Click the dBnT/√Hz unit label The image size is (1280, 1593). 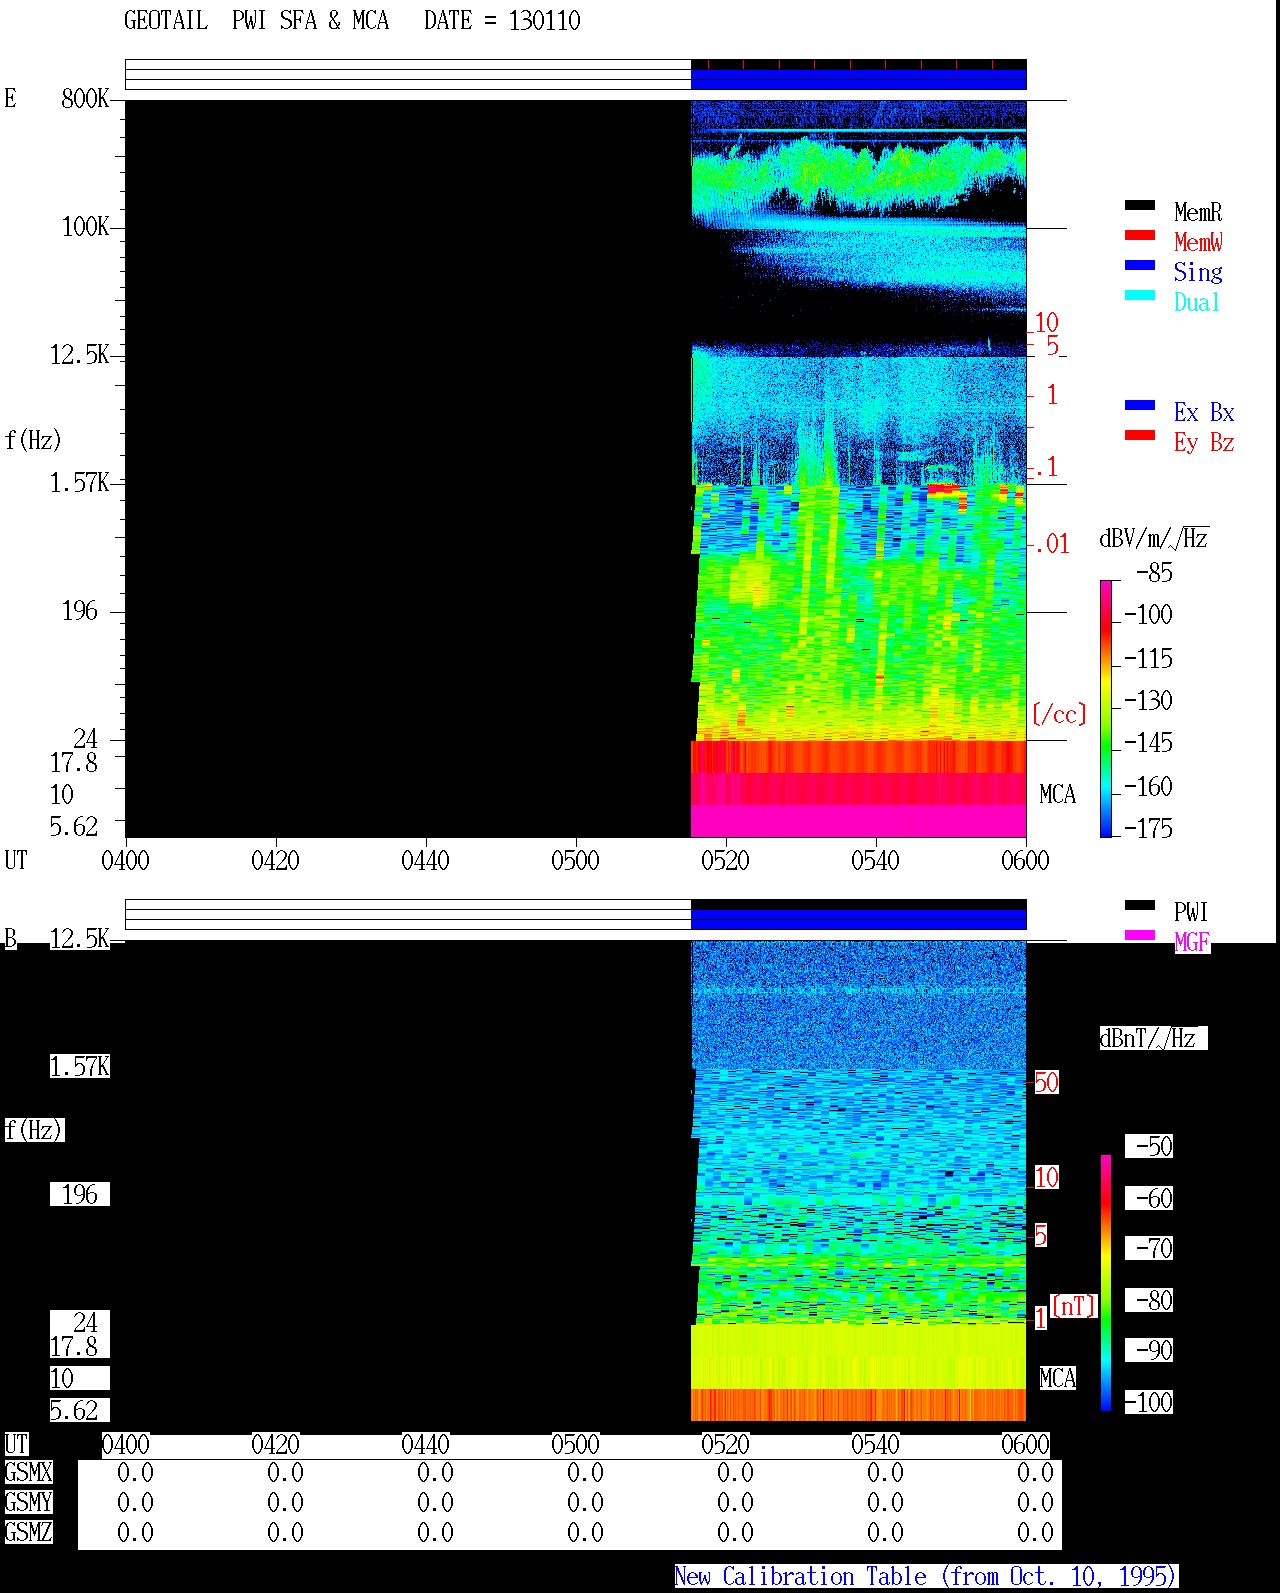coord(1153,1038)
